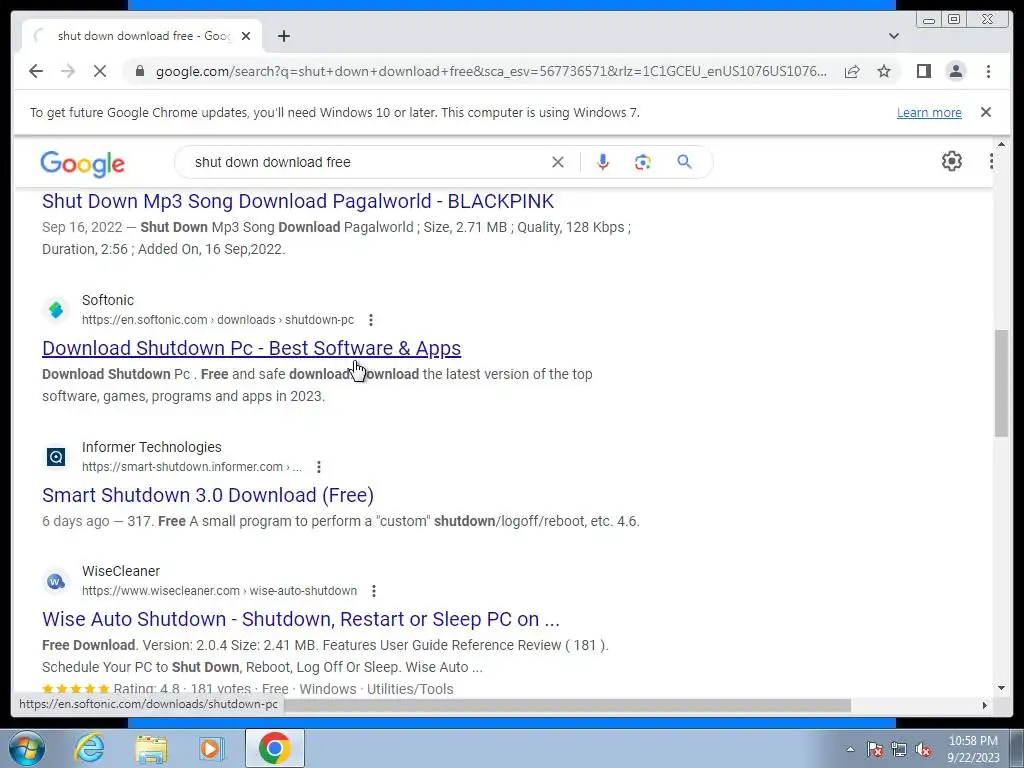Open Learn more link about Chrome updates
Image resolution: width=1024 pixels, height=768 pixels.
(x=929, y=112)
